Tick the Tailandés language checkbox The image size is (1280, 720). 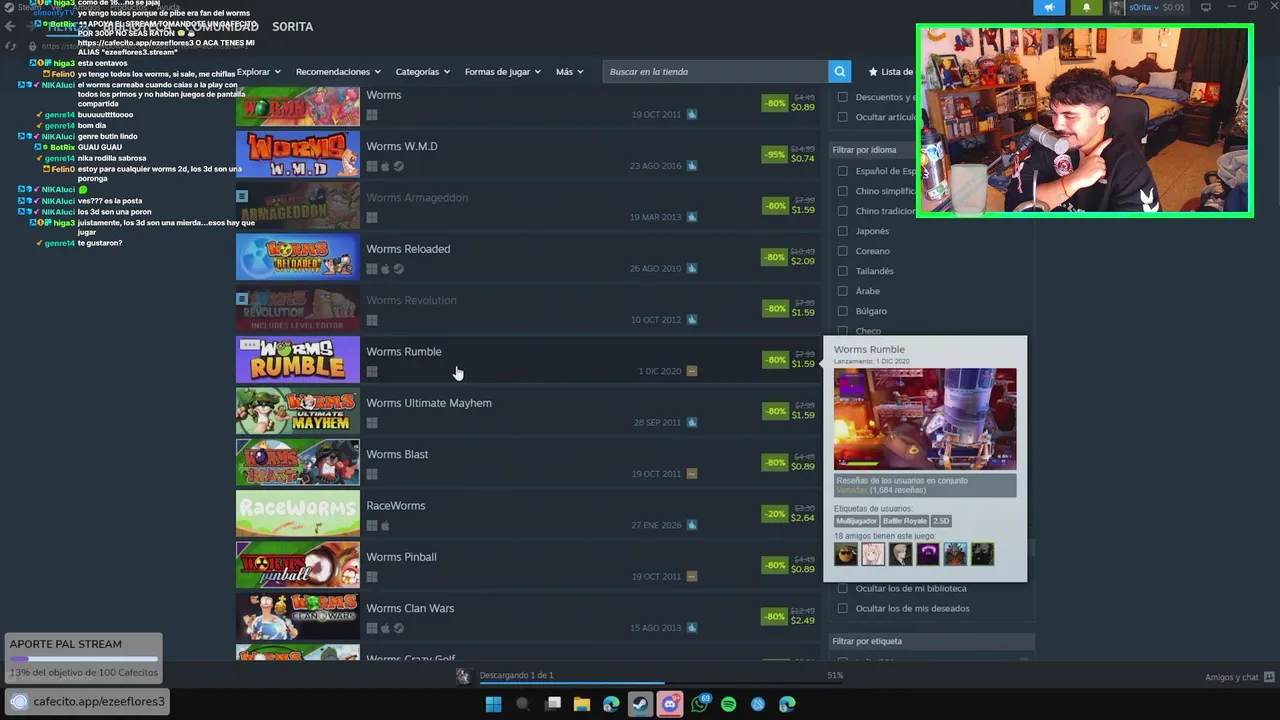(842, 271)
